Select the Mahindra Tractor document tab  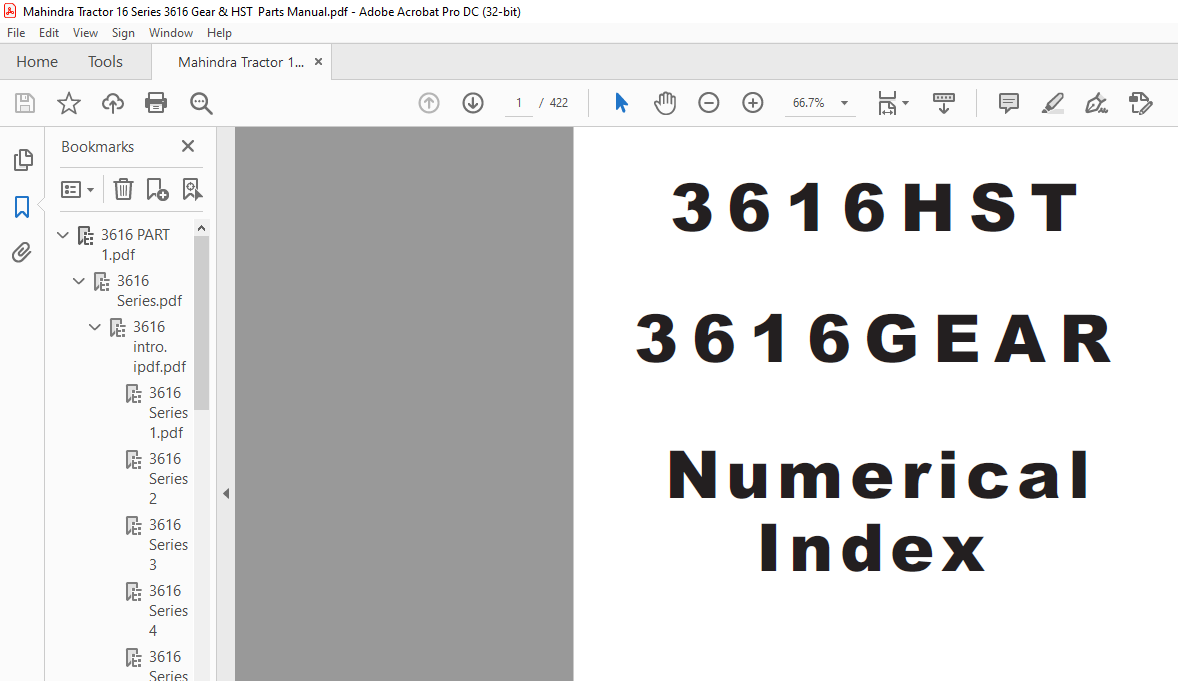click(240, 62)
